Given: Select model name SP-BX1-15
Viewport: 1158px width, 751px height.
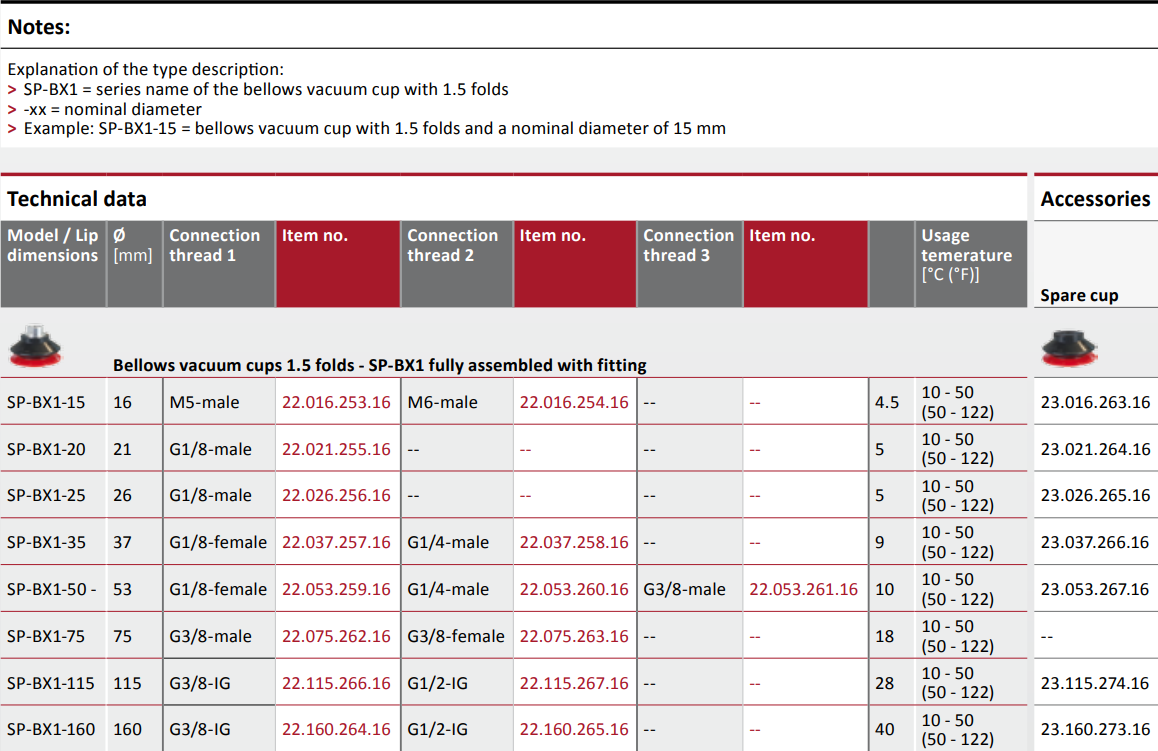Looking at the screenshot, I should tap(46, 402).
